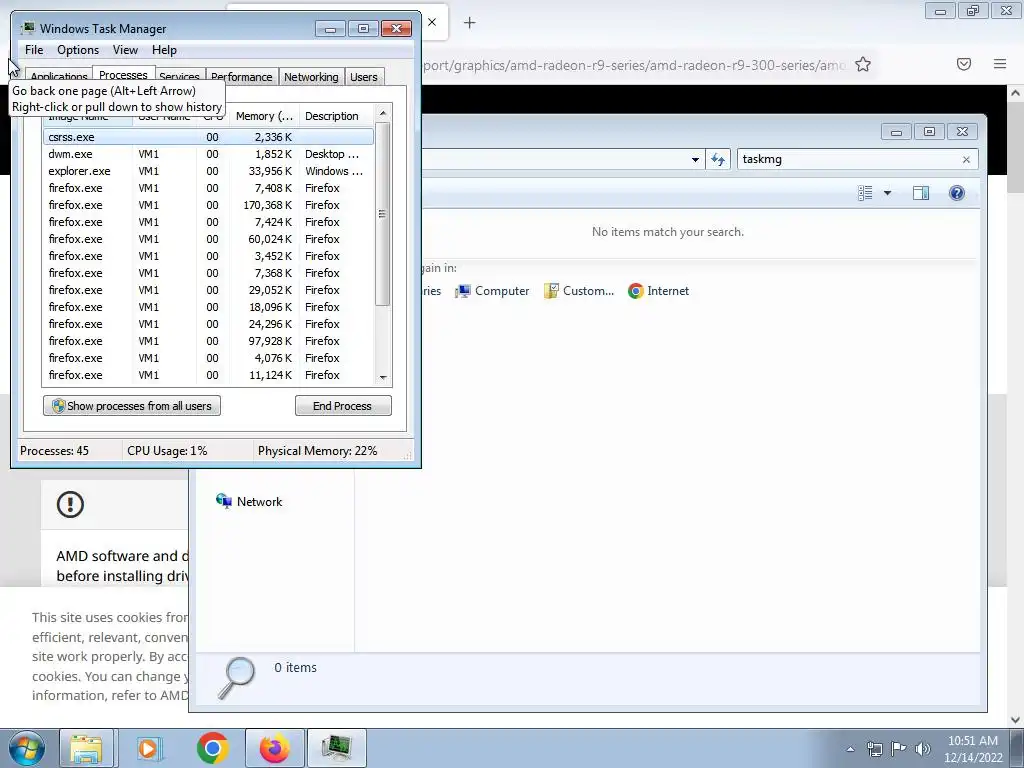Open a new Firefox tab
The image size is (1024, 768).
469,23
